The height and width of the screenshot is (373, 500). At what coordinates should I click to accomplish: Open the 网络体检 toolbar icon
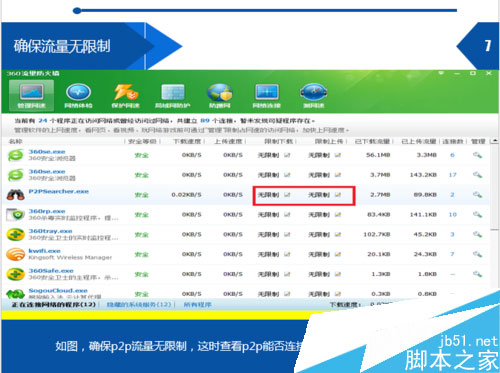coord(78,95)
